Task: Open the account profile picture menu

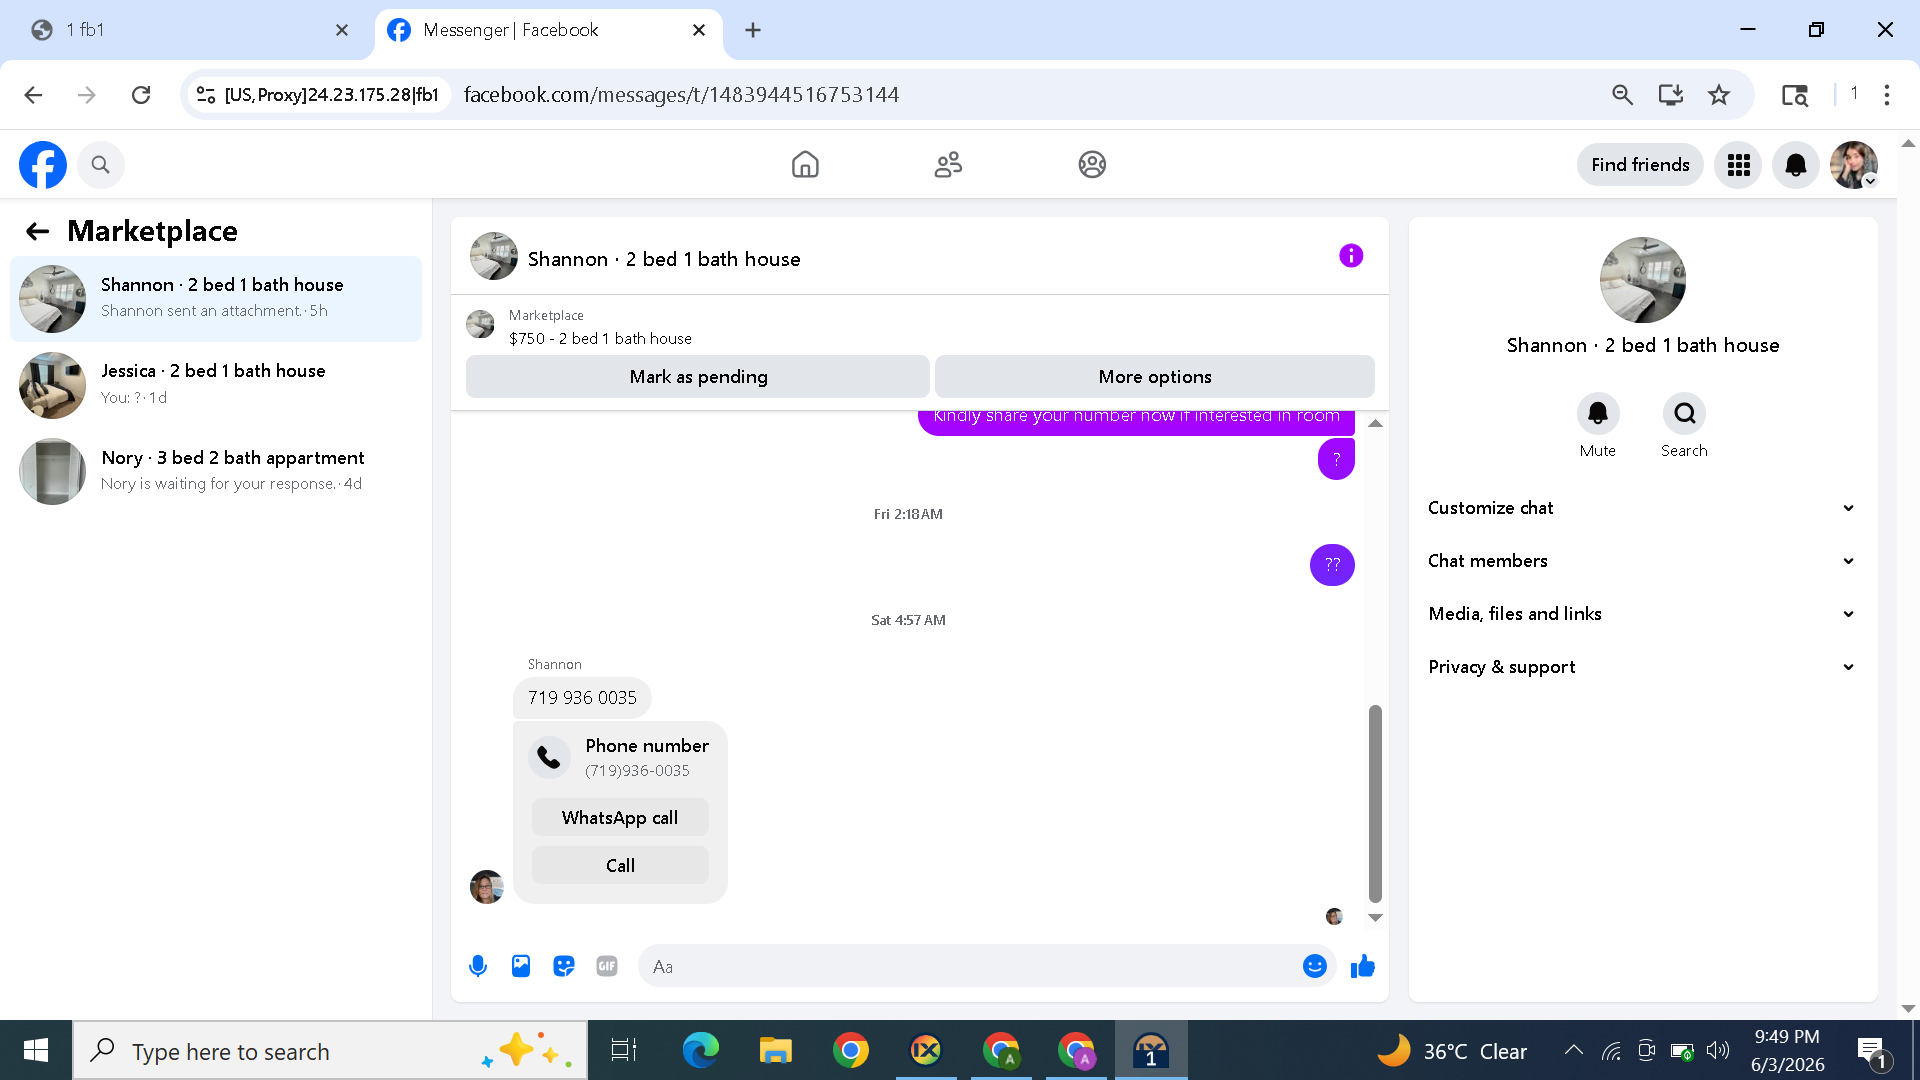Action: click(1854, 165)
